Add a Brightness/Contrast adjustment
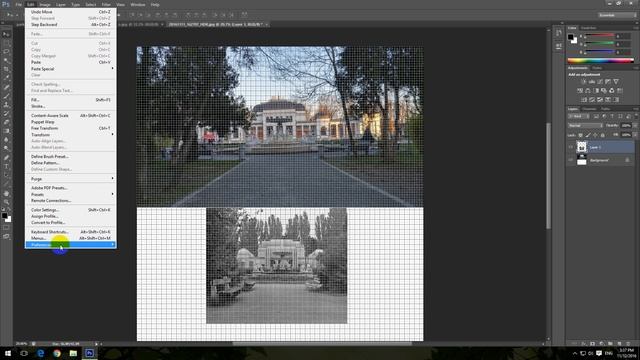Image resolution: width=640 pixels, height=360 pixels. point(583,82)
